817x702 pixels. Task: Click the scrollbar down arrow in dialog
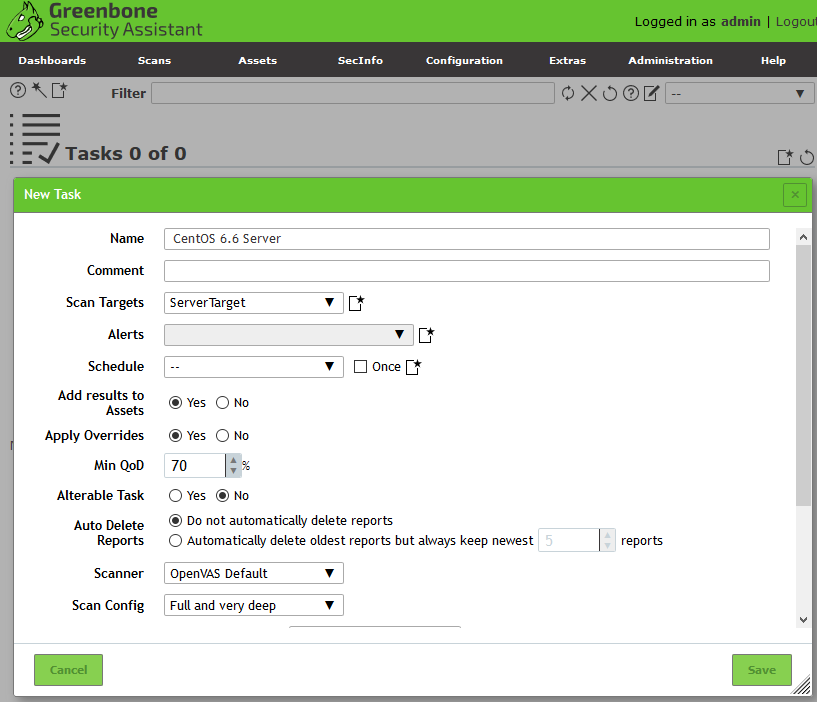[803, 620]
